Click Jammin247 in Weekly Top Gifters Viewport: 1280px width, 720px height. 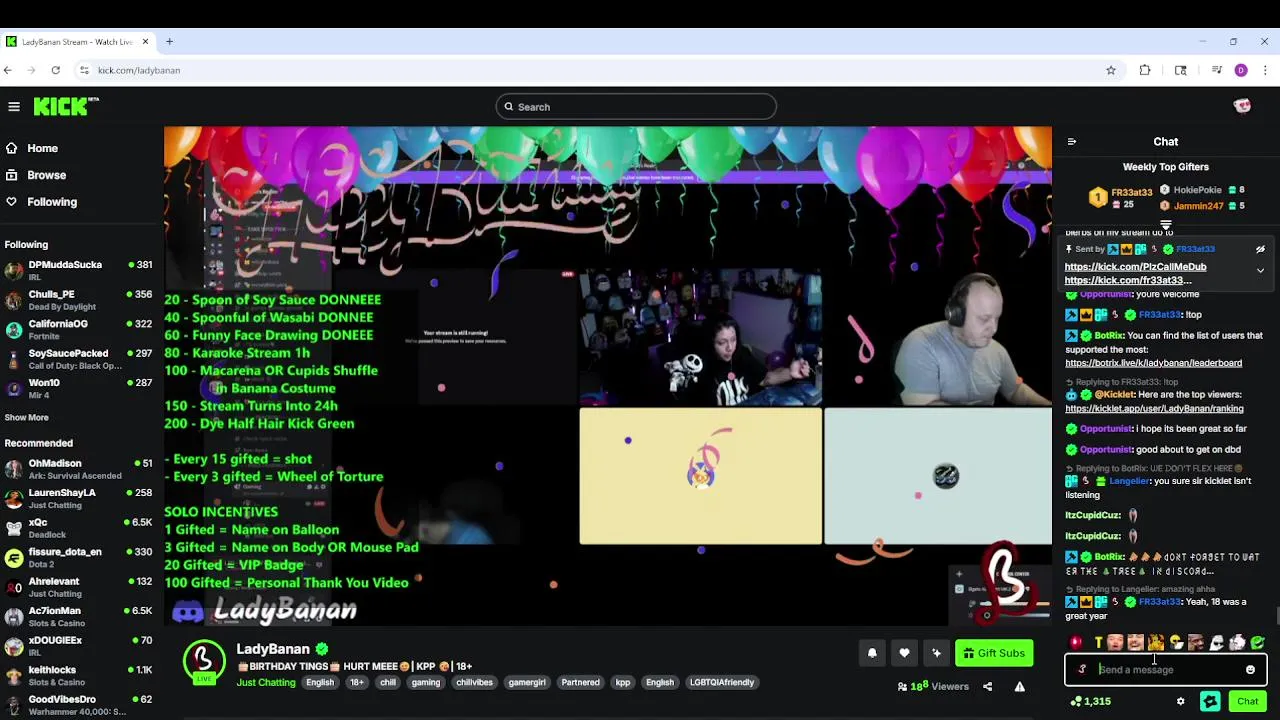point(1198,206)
